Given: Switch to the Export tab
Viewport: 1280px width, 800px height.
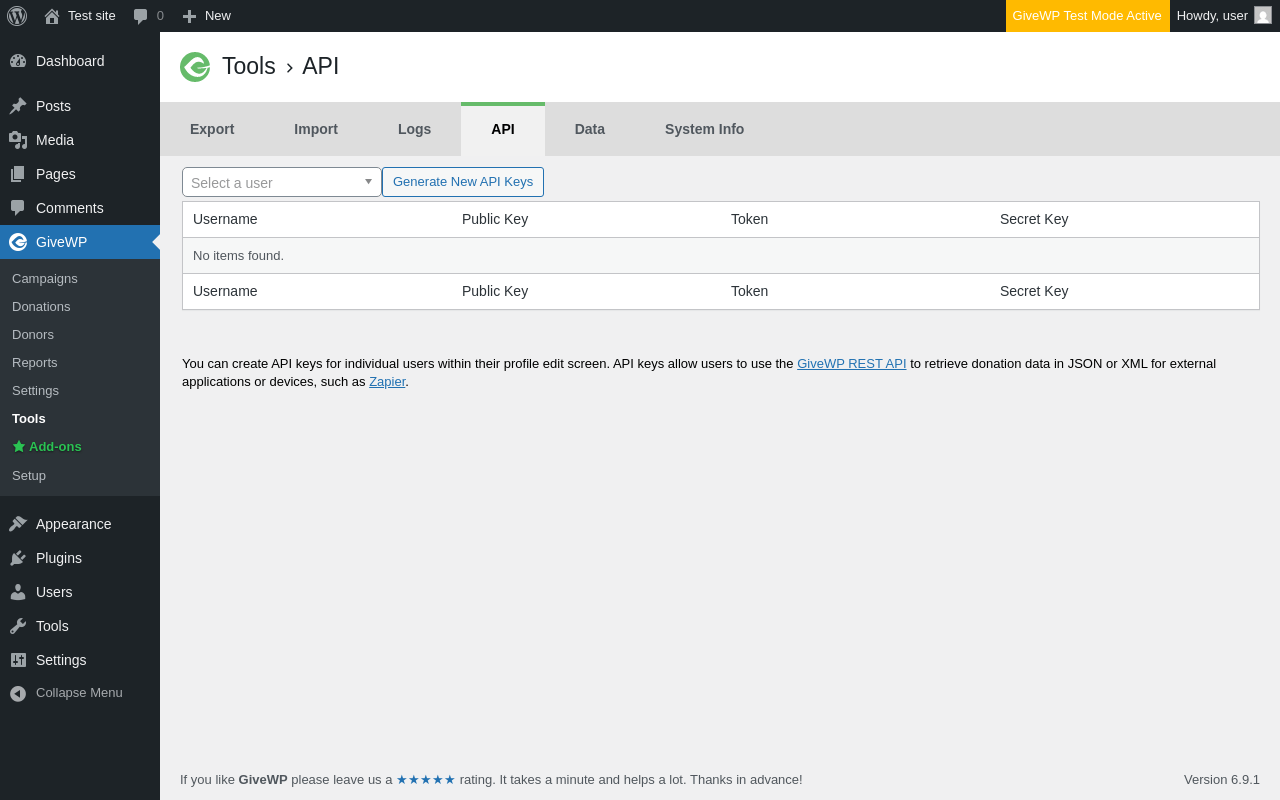Looking at the screenshot, I should click(x=212, y=129).
